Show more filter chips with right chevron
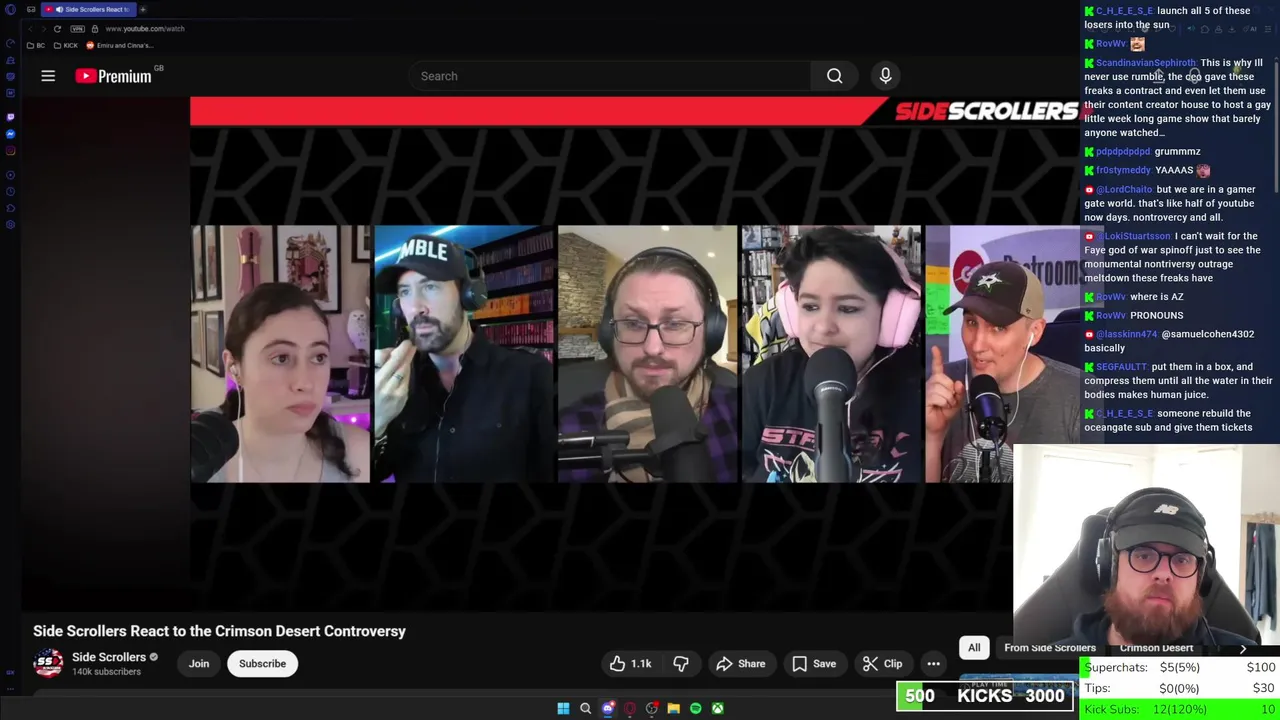Screen dimensions: 1280x720 click(1243, 648)
